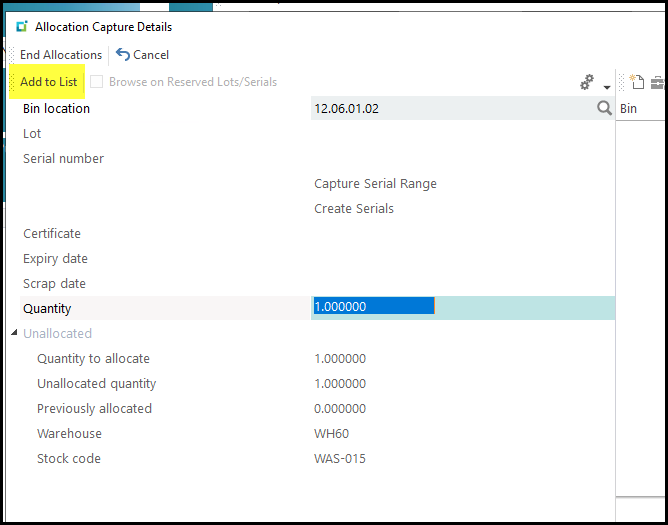Image resolution: width=668 pixels, height=525 pixels.
Task: Click the Bin location search magnifier icon
Action: [x=604, y=108]
